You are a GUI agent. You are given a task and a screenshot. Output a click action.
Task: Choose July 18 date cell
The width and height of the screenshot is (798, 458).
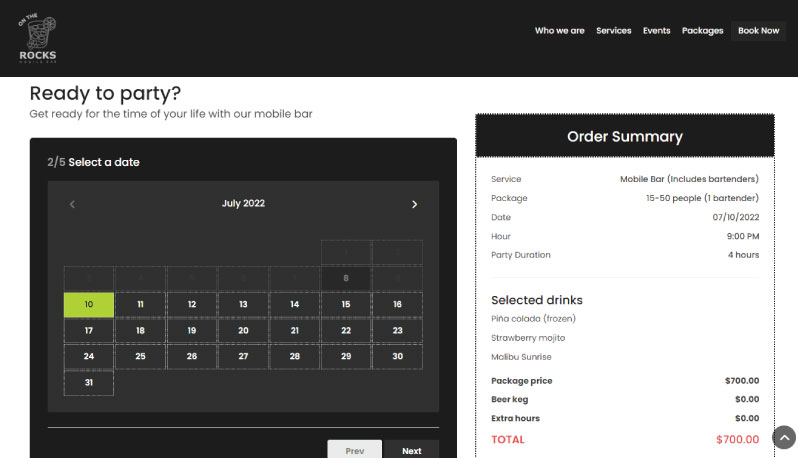tap(140, 331)
